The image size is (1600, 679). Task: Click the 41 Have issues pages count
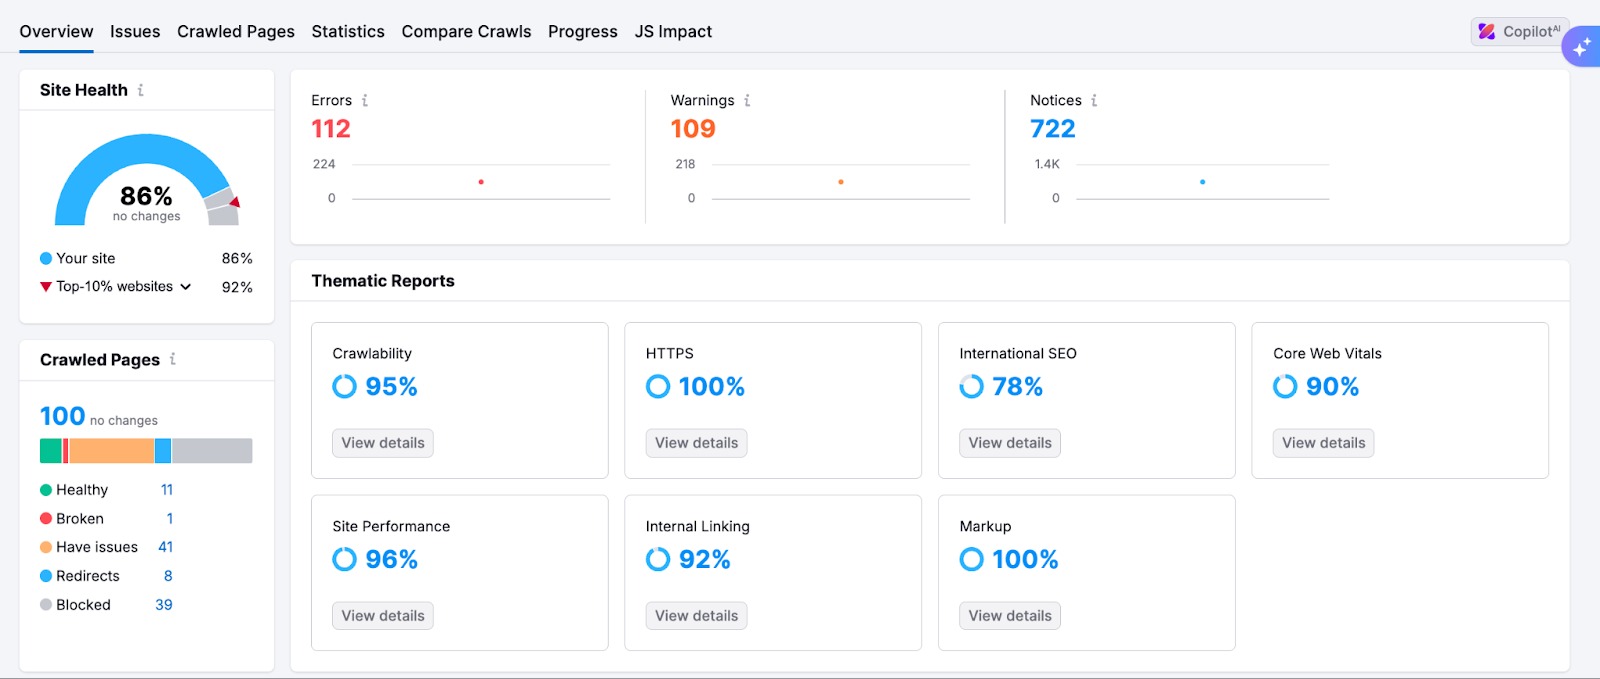point(166,547)
